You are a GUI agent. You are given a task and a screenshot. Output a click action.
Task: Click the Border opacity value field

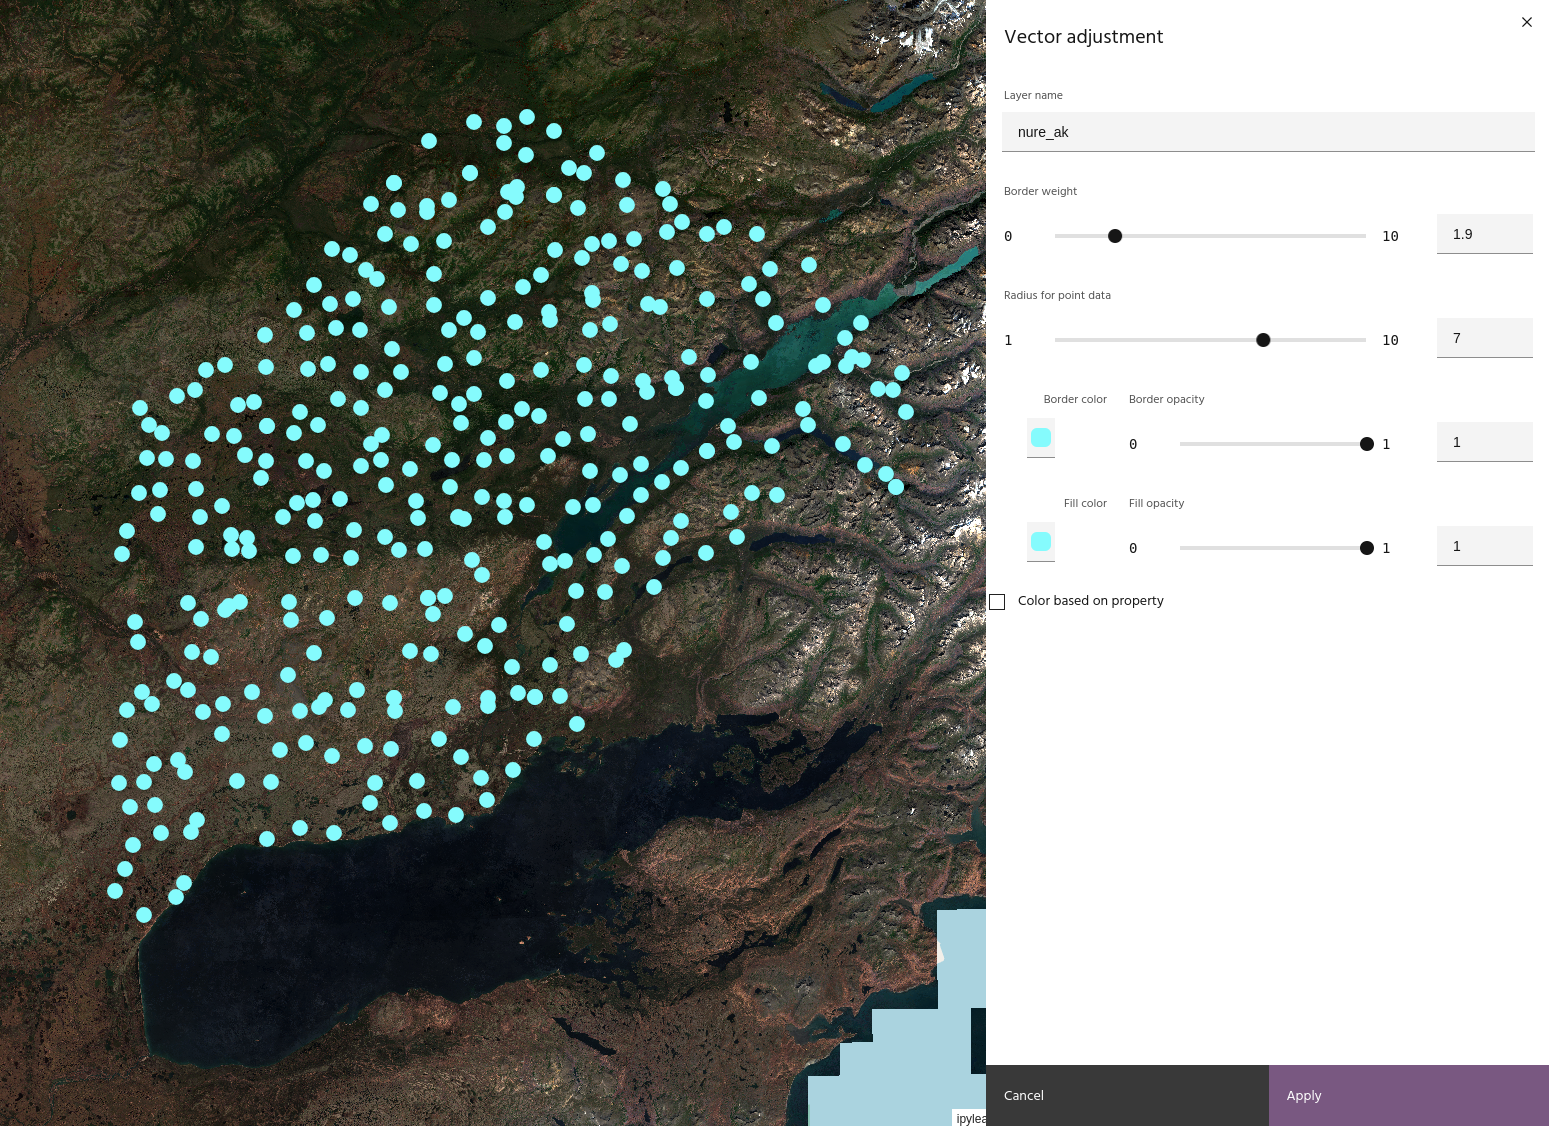point(1484,442)
